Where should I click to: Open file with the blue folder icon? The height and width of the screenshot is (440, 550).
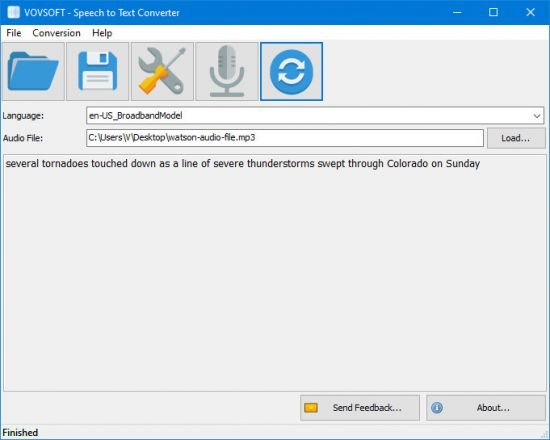coord(33,72)
